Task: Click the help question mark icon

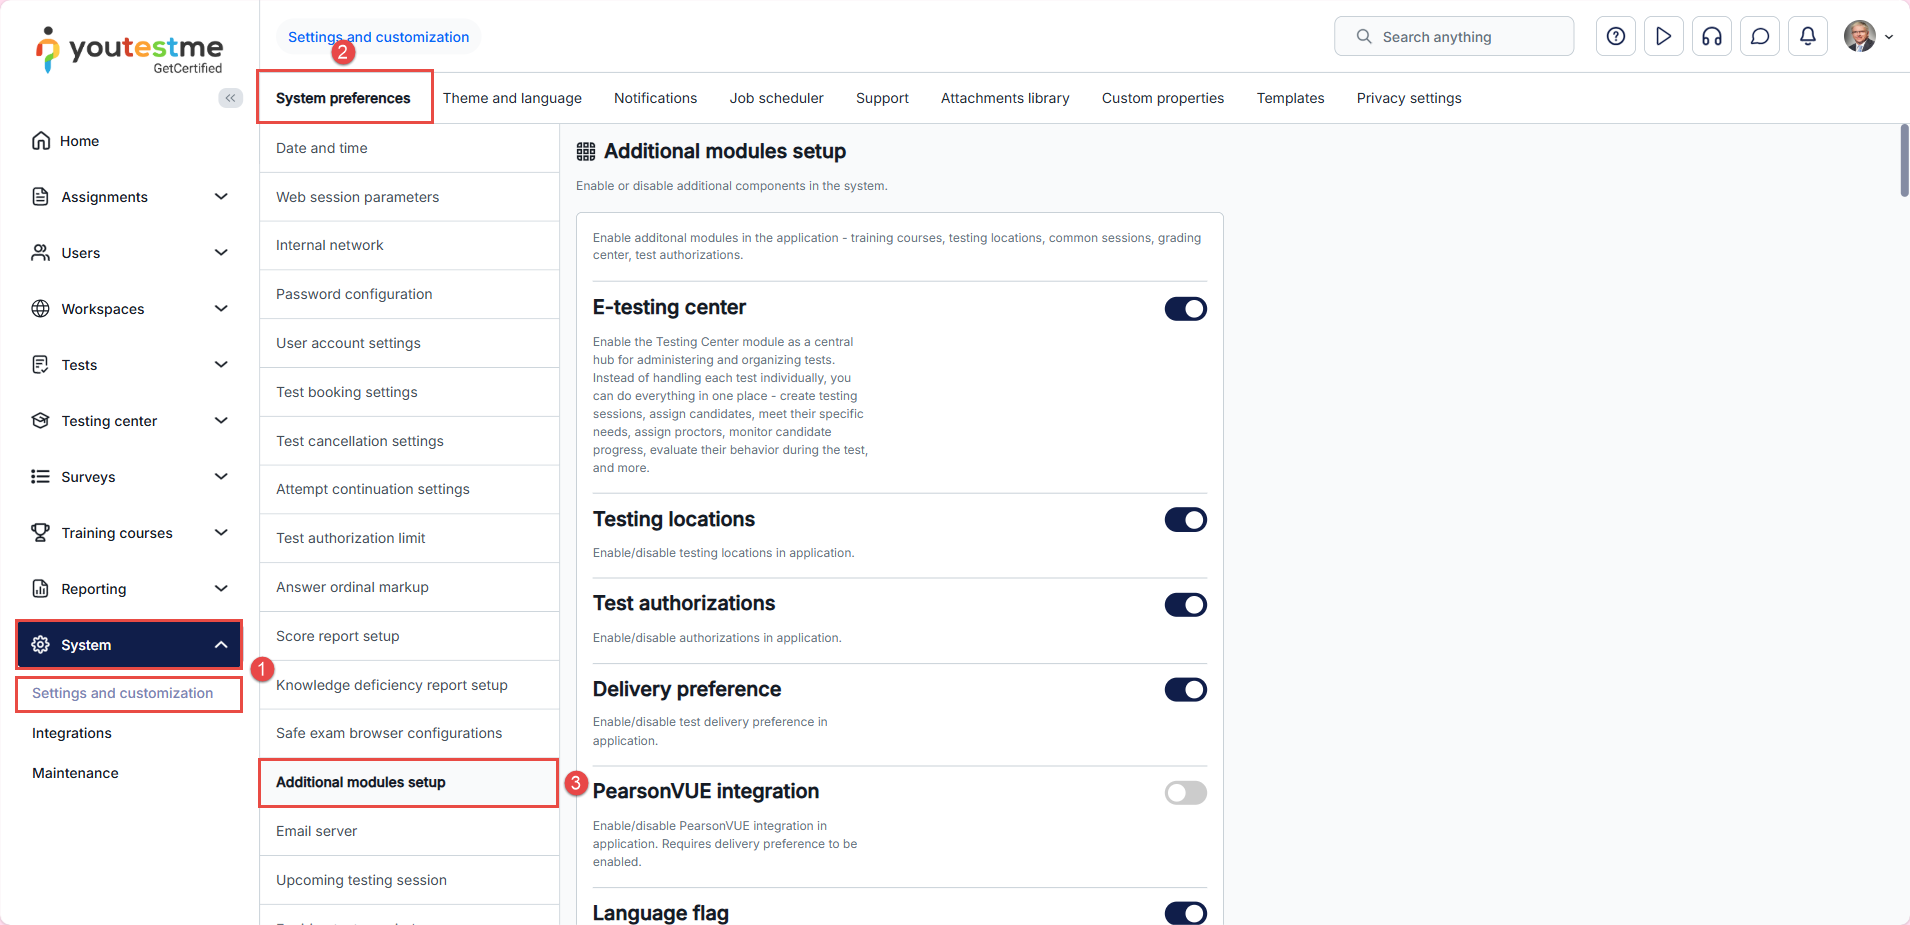Action: (1615, 37)
